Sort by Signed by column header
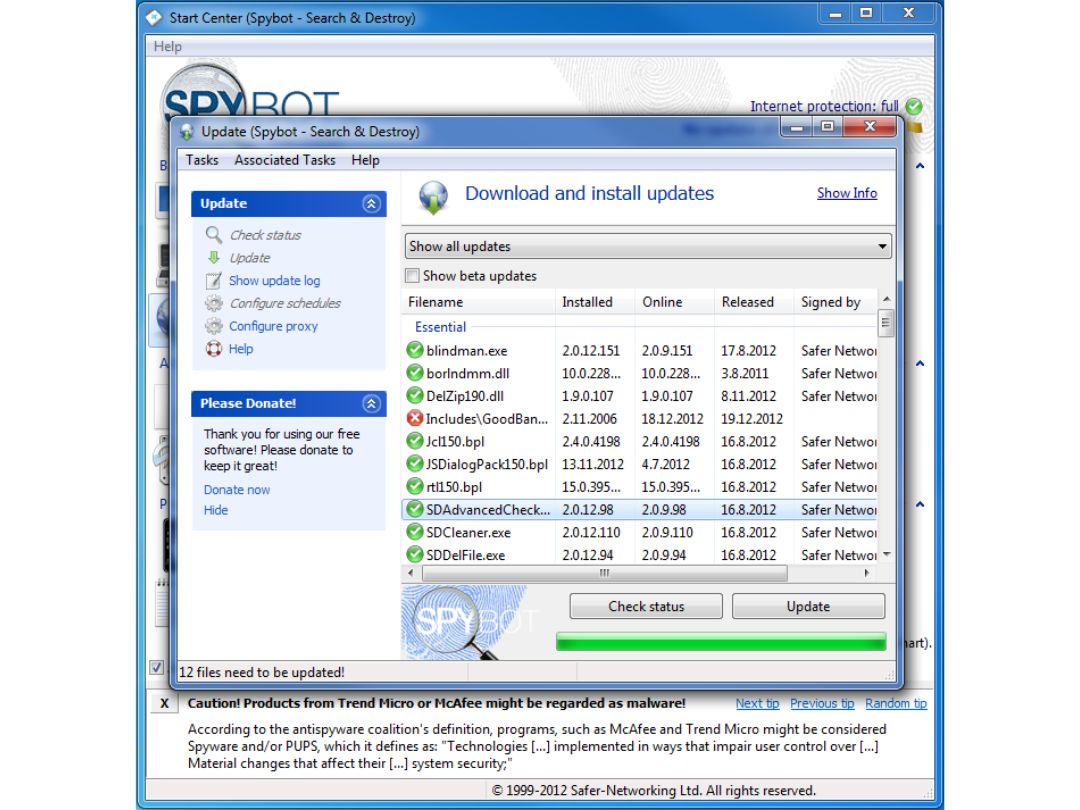The height and width of the screenshot is (810, 1080). (x=835, y=302)
